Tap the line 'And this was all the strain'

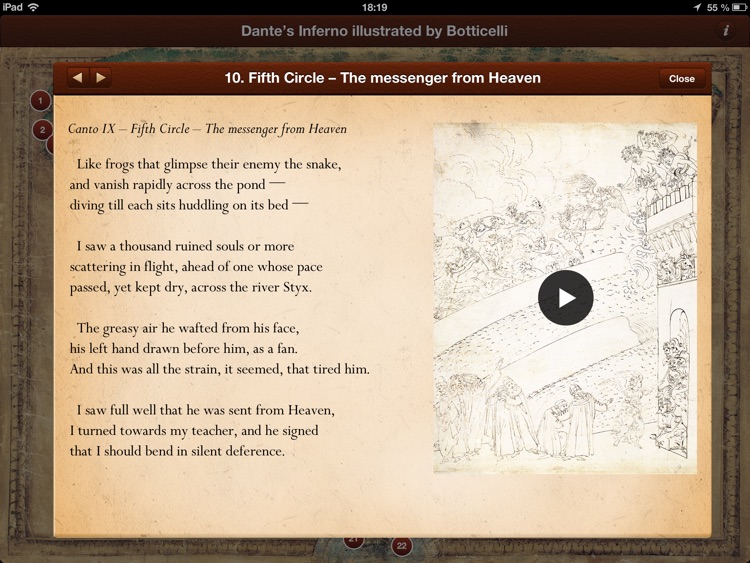[x=220, y=369]
